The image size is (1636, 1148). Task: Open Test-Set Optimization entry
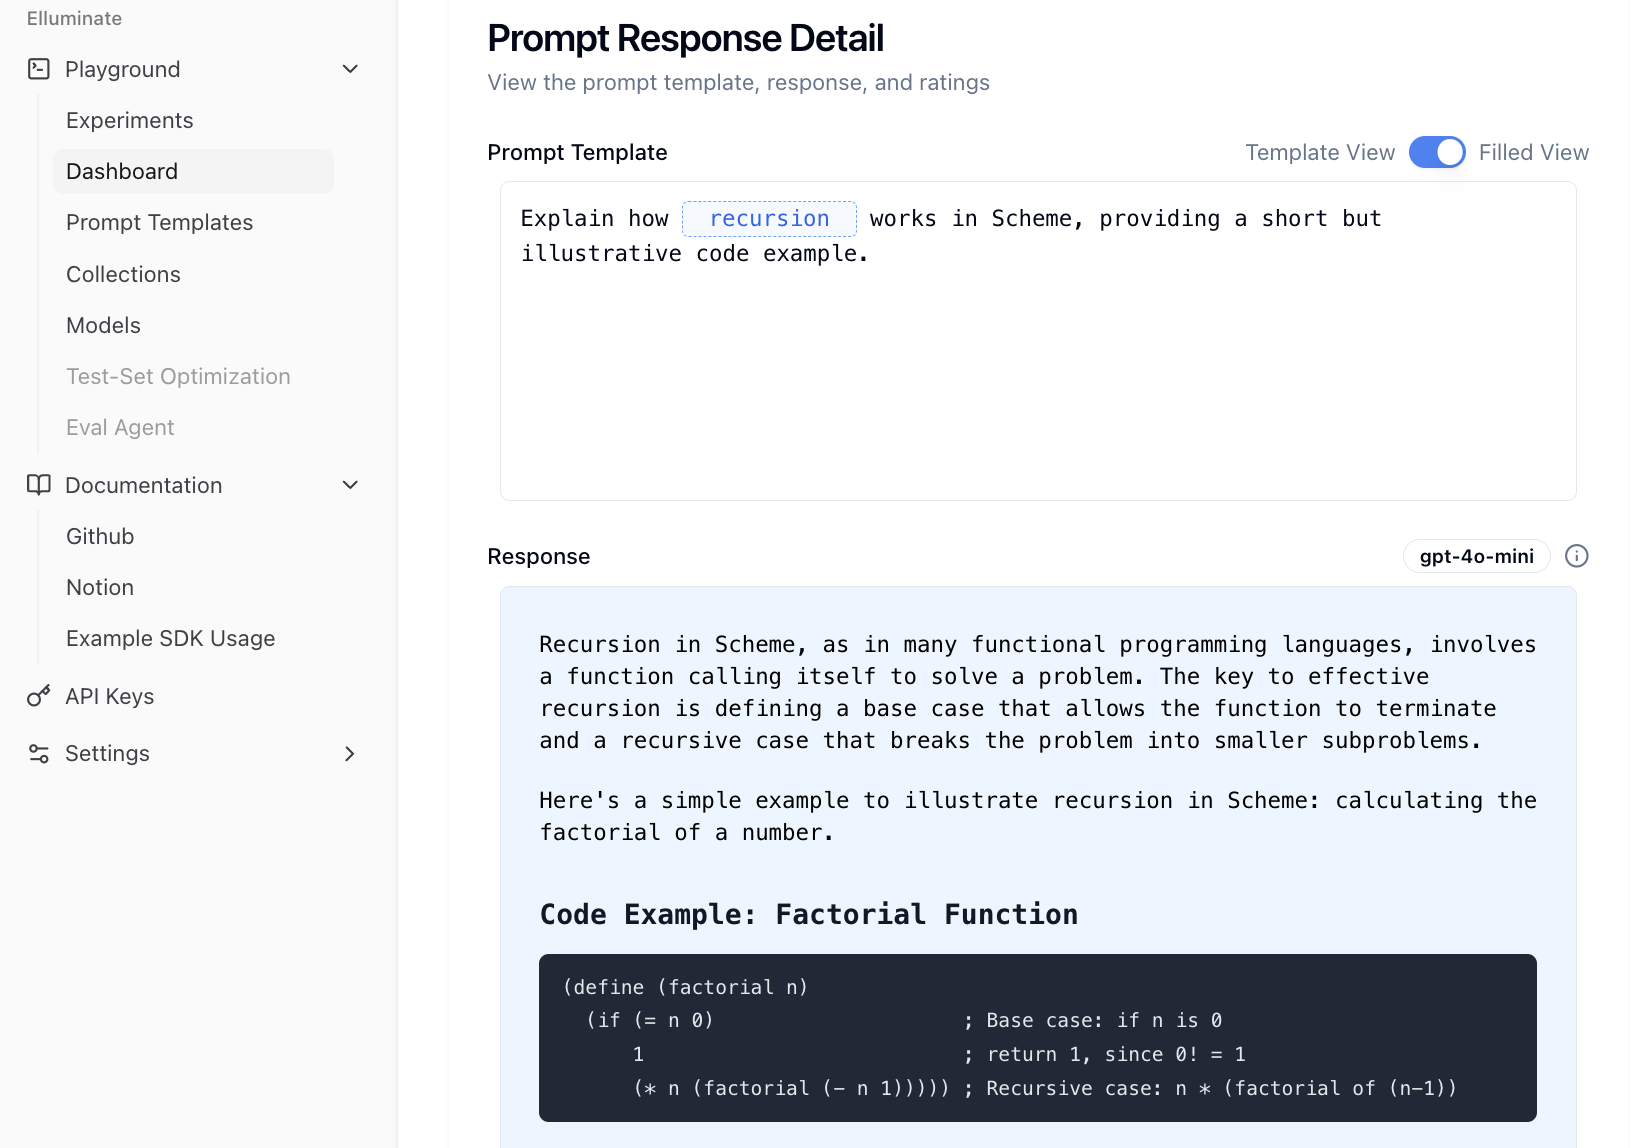pyautogui.click(x=178, y=376)
